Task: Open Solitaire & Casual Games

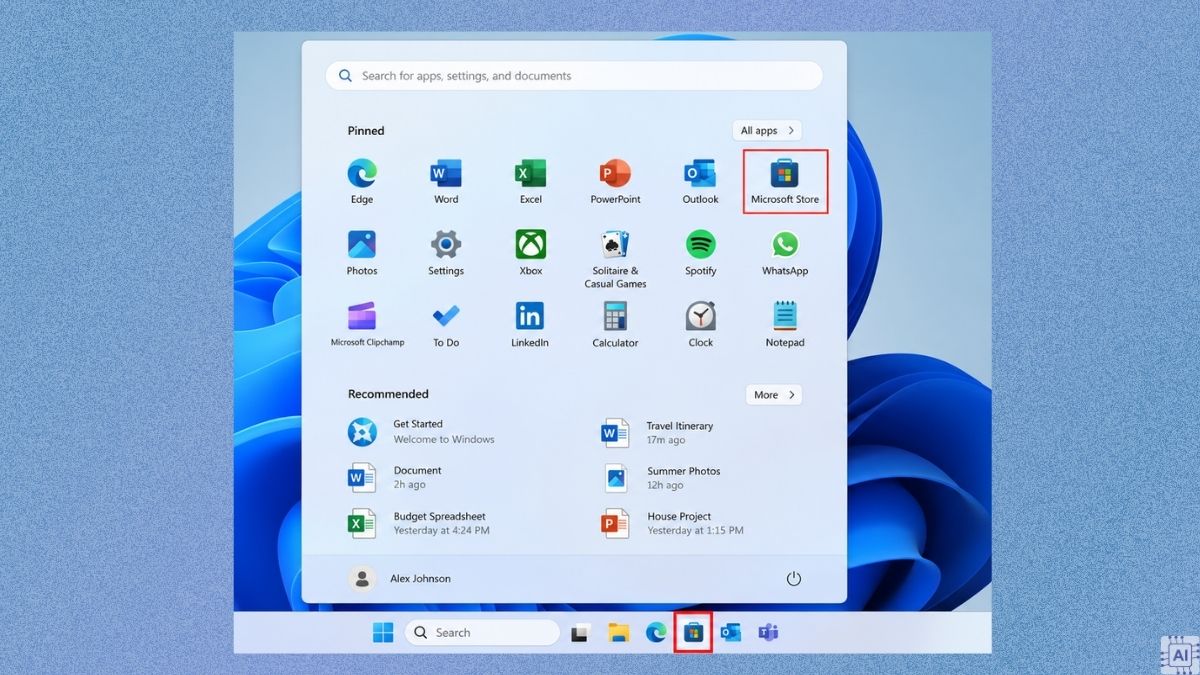Action: click(615, 260)
